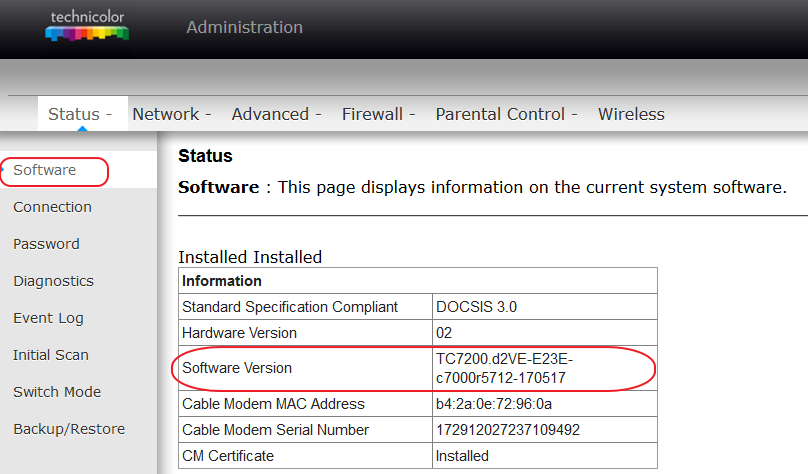Click the Cable Modem Serial Number value
Viewport: 808px width, 474px height.
pyautogui.click(x=508, y=430)
